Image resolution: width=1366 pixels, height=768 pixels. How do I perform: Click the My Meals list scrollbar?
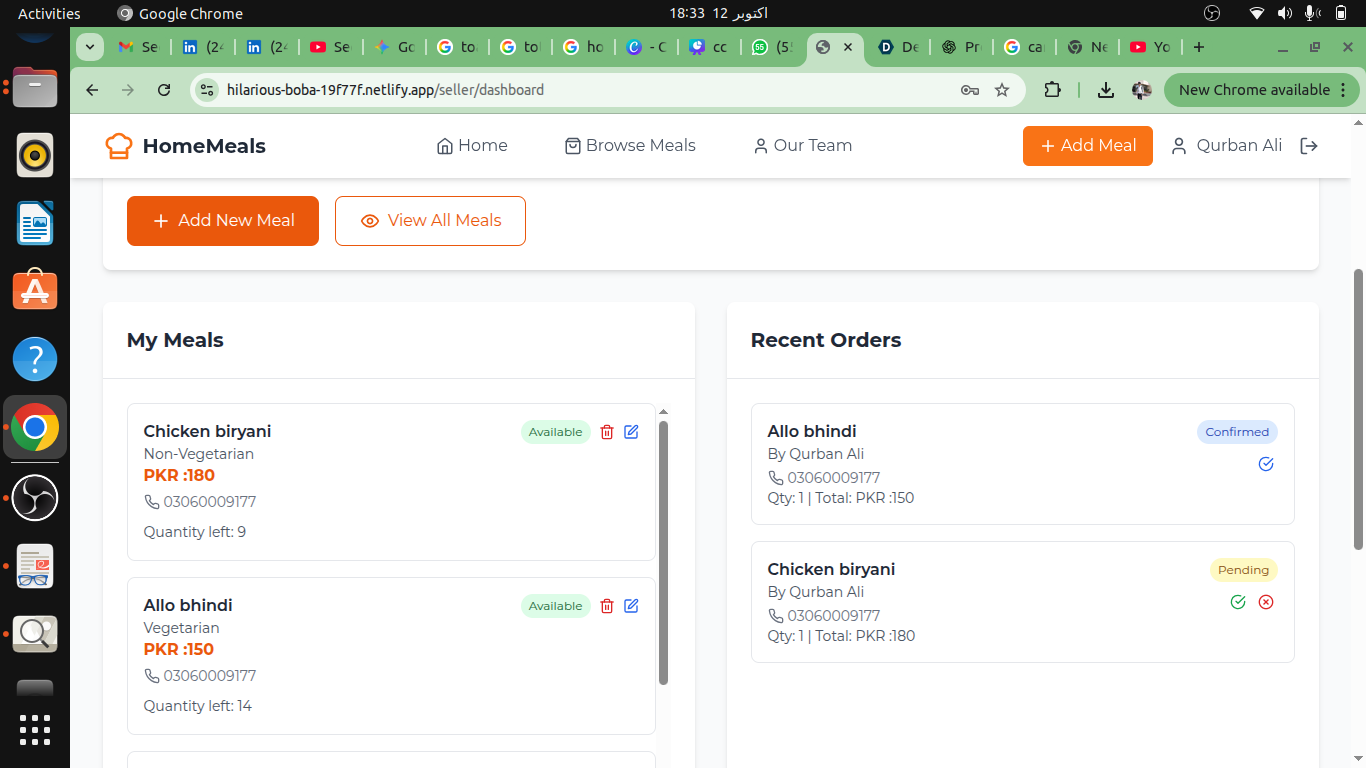click(663, 552)
